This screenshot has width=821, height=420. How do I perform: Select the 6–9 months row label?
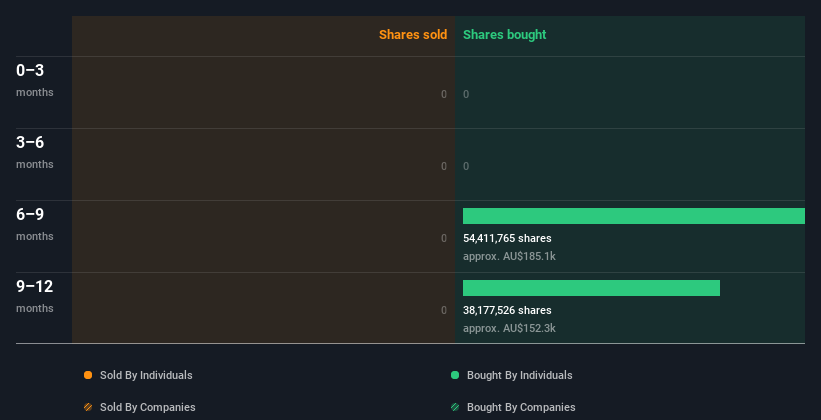35,224
